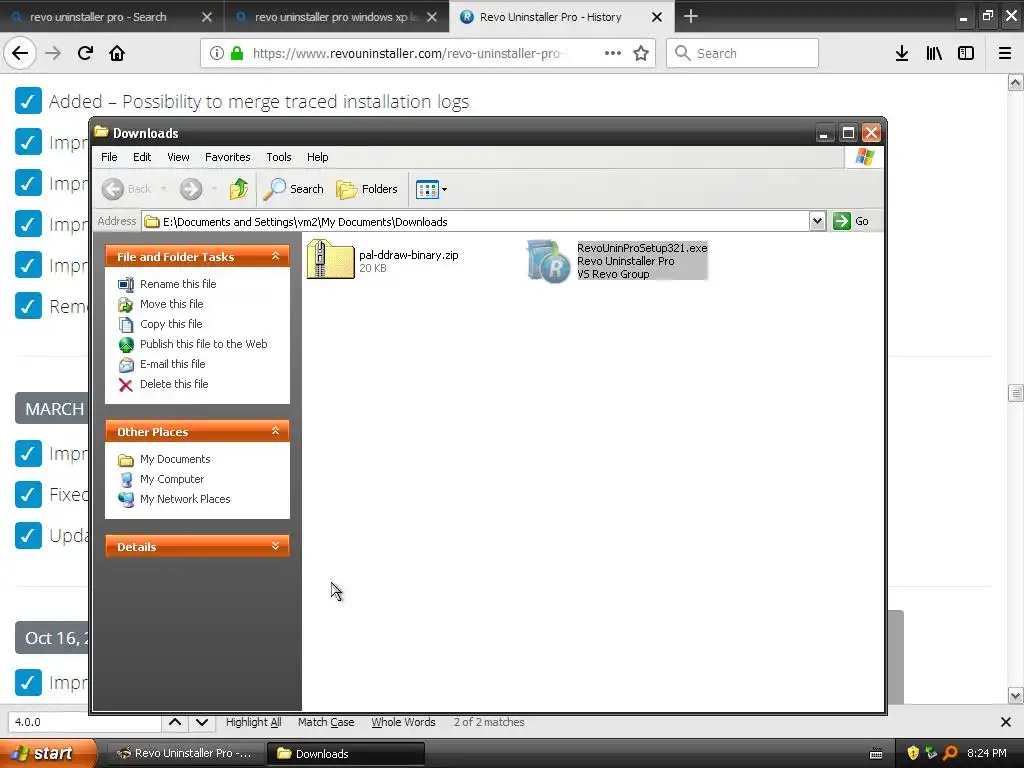Open View menu in Downloads window
The width and height of the screenshot is (1024, 768).
178,157
